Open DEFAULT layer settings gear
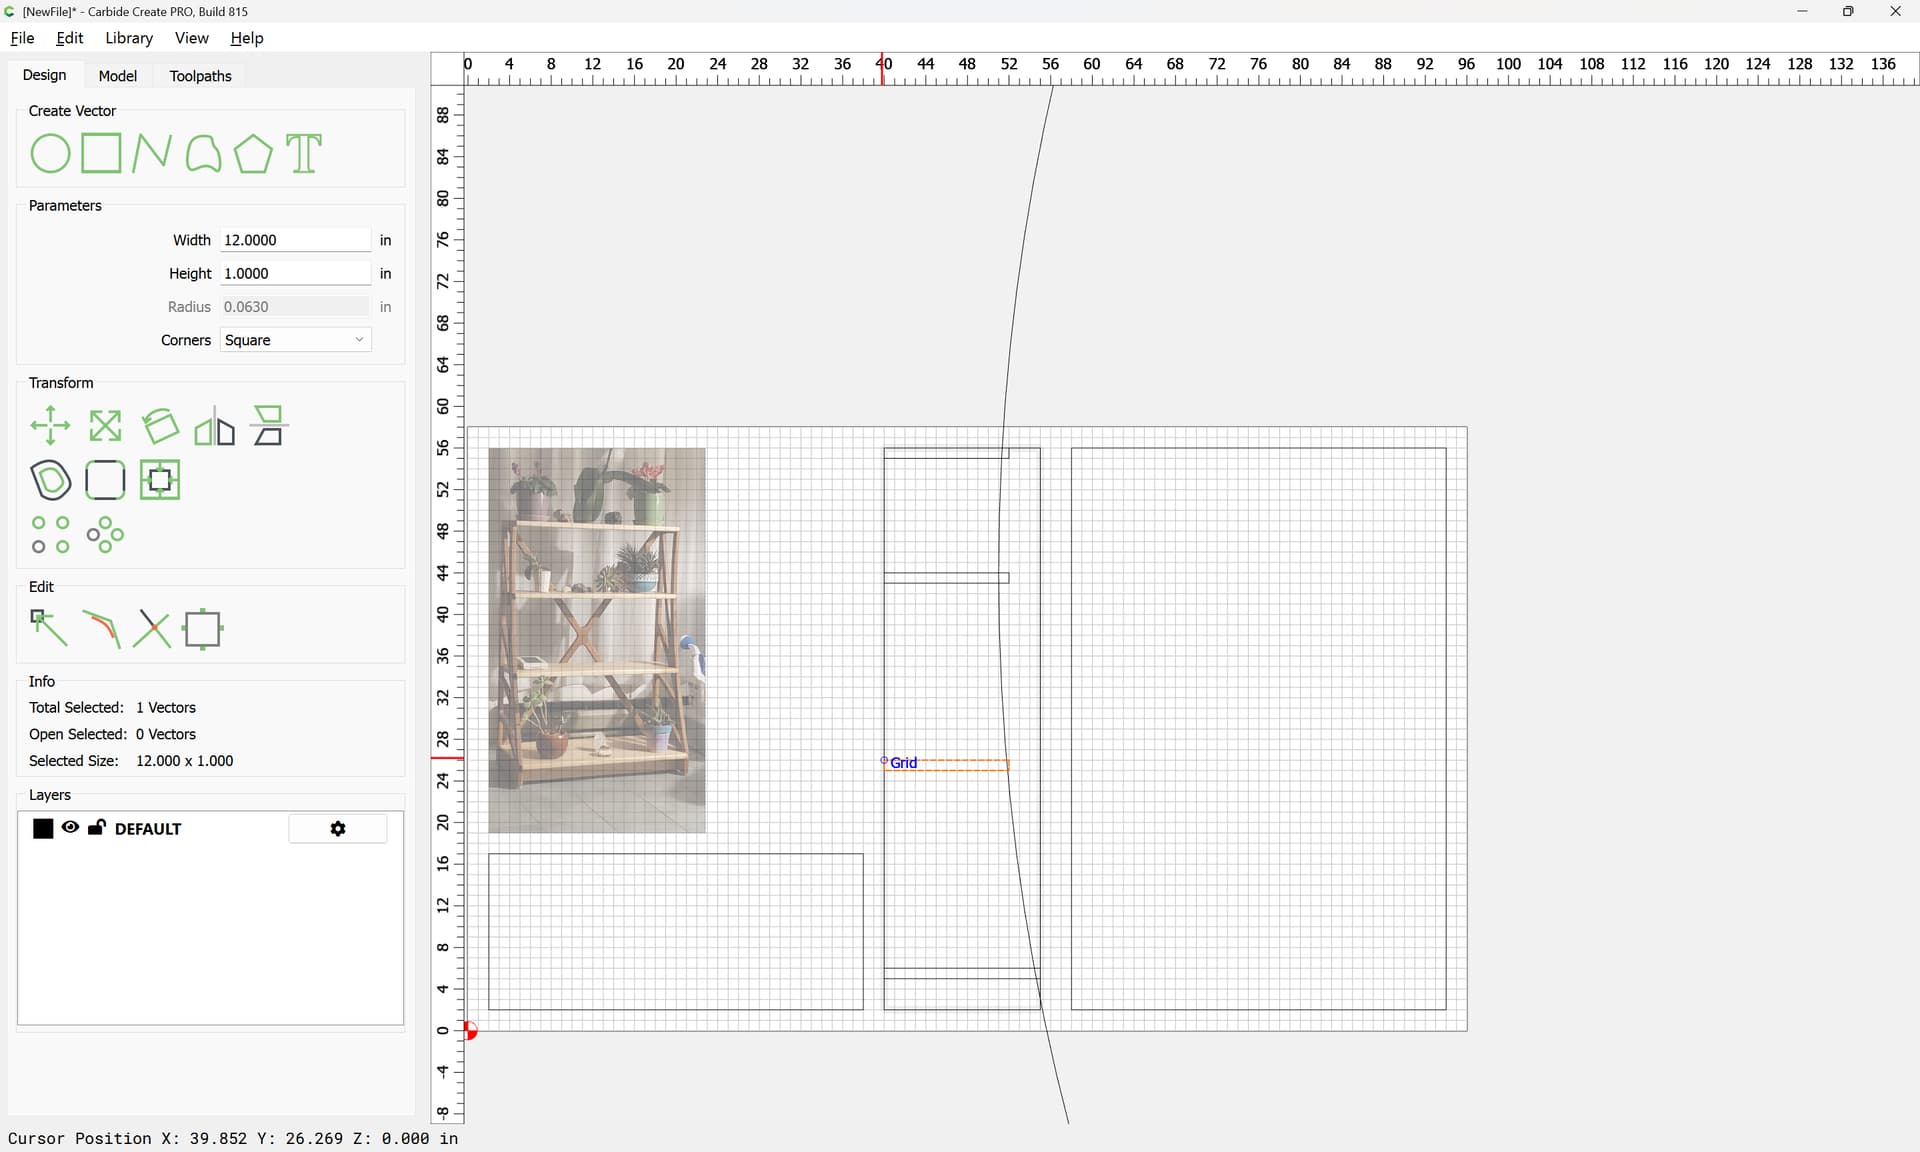The height and width of the screenshot is (1152, 1920). [338, 829]
